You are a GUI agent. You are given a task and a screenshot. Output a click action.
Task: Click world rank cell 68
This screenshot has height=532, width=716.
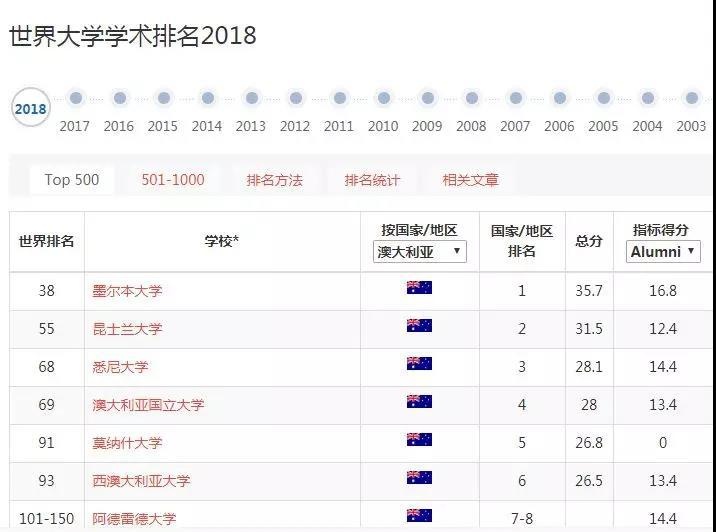47,367
